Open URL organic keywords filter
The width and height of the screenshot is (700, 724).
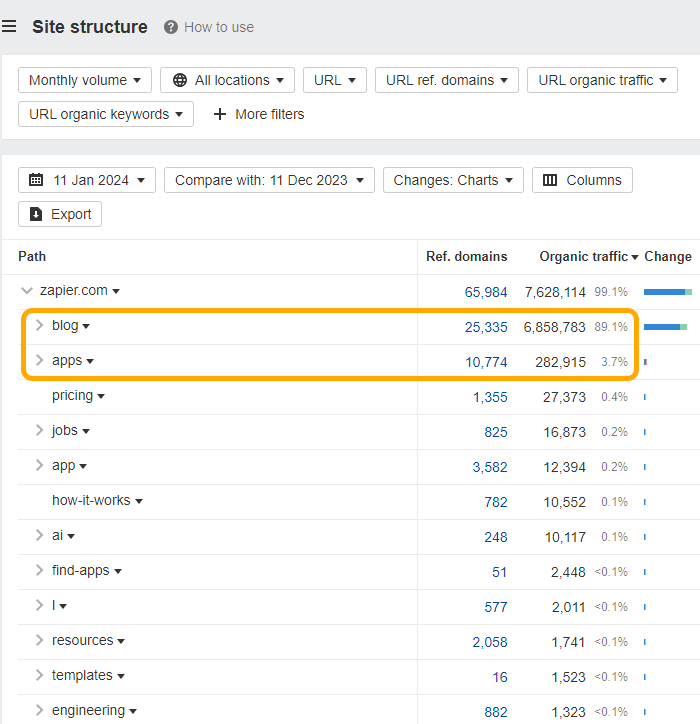(106, 114)
